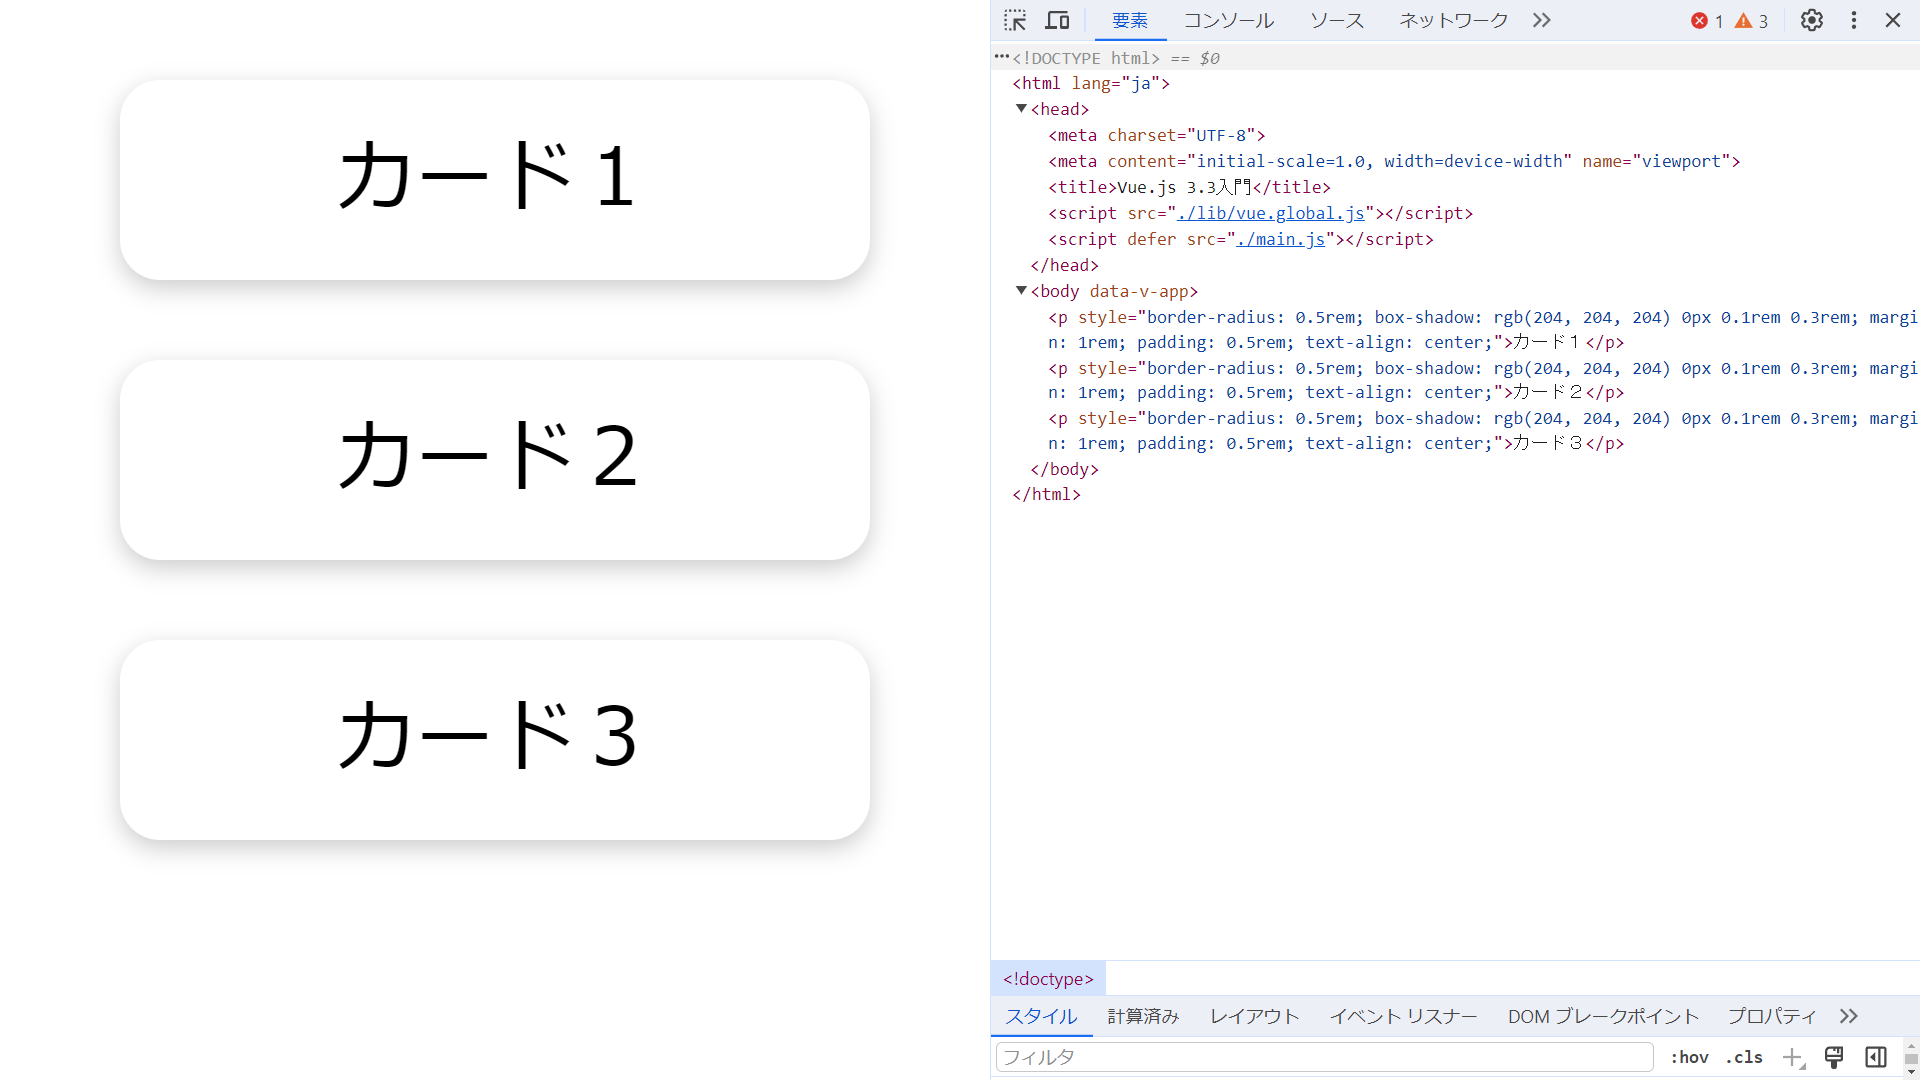Open rendering emulation paintbrush icon
Image resolution: width=1920 pixels, height=1080 pixels.
tap(1834, 1057)
